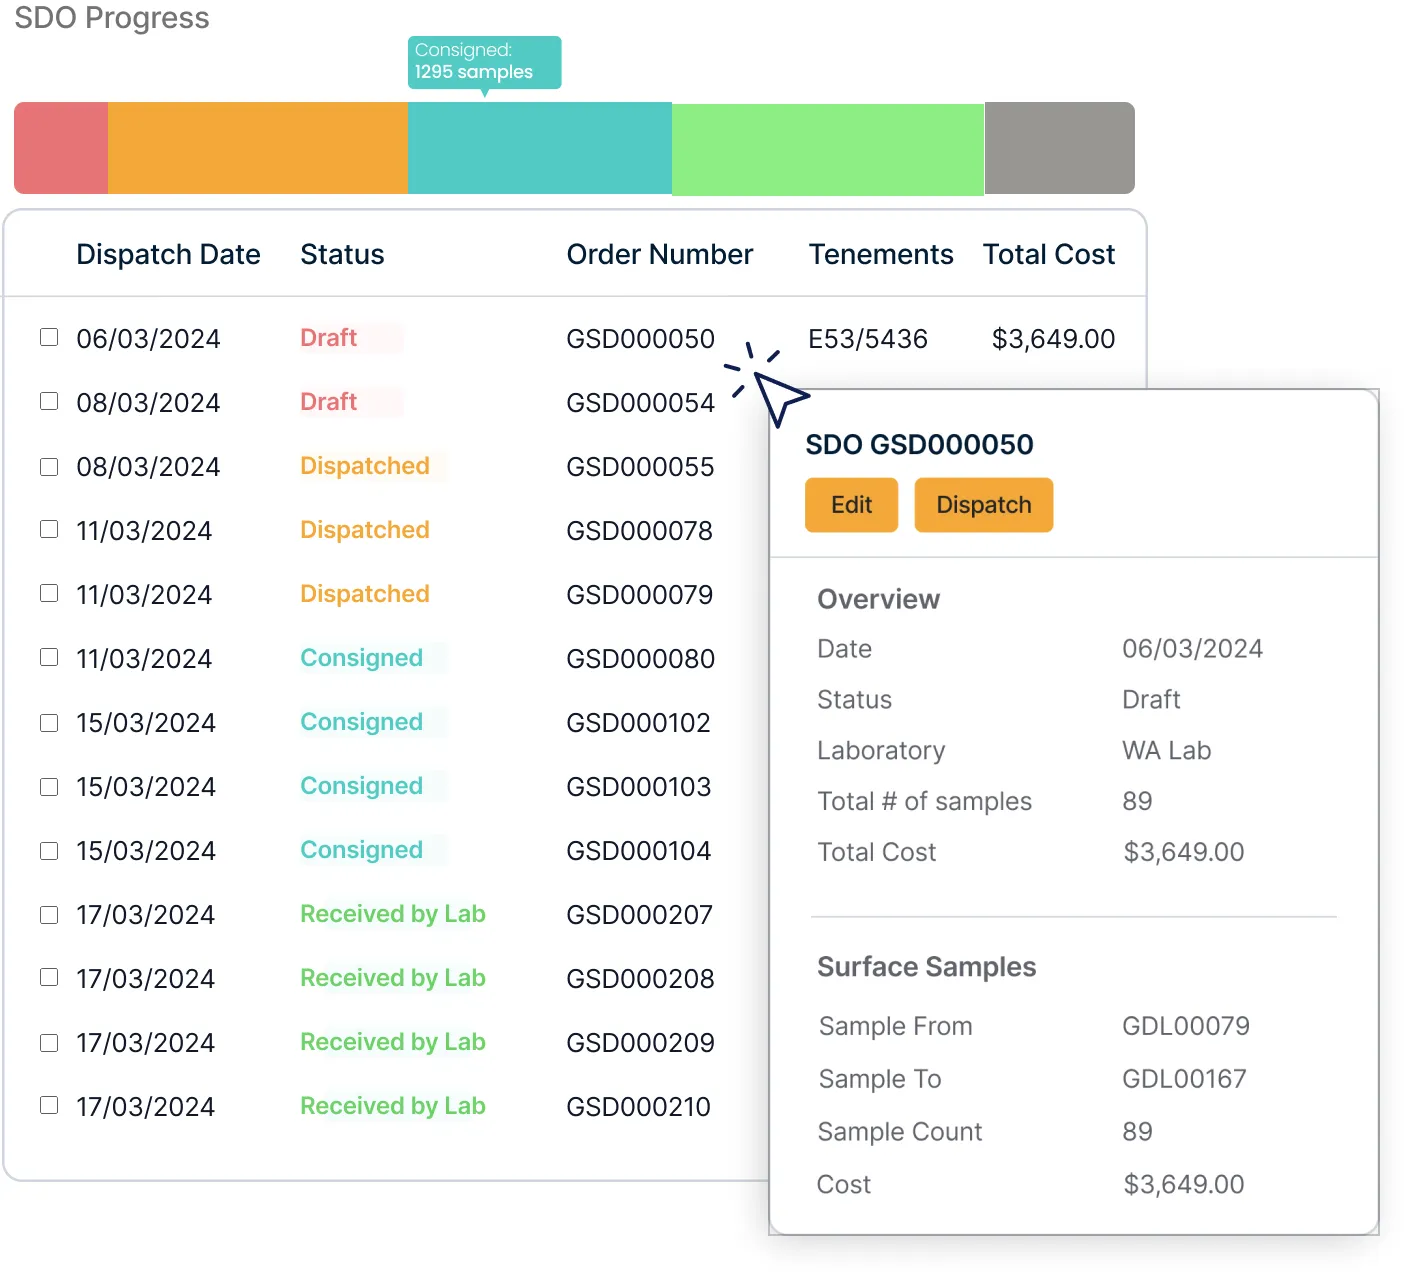Viewport: 1412px width, 1280px height.
Task: Click order number GSD000103 in the table
Action: (639, 786)
